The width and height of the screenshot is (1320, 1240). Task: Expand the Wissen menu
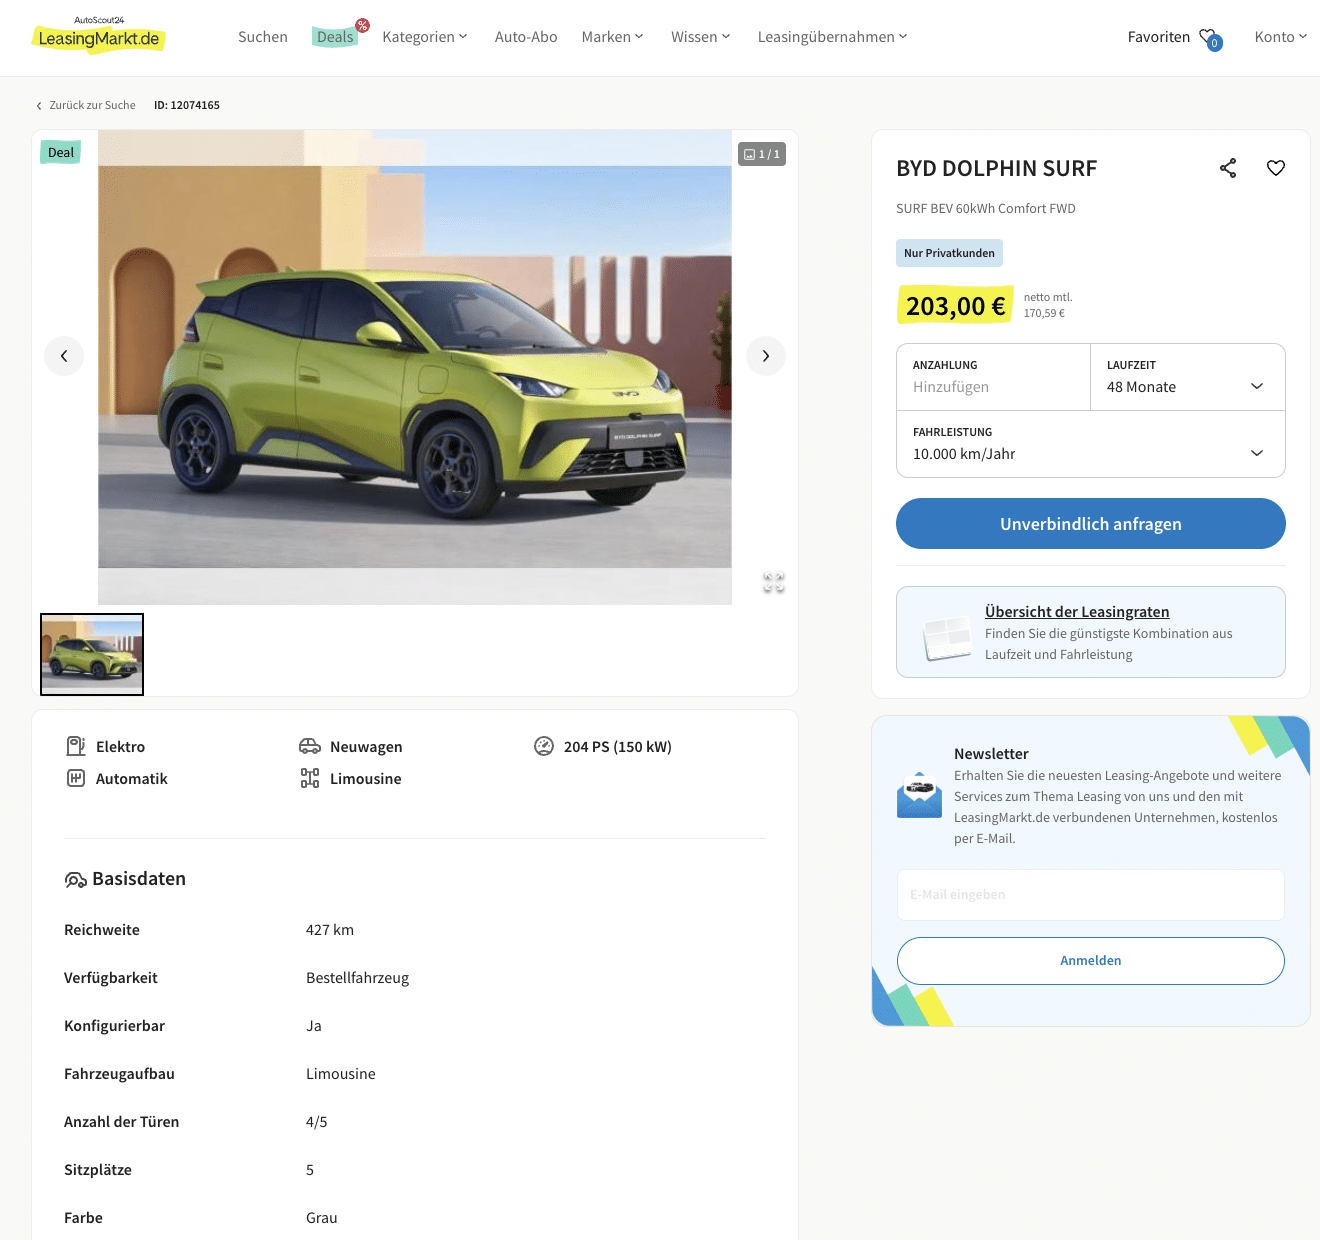coord(701,37)
